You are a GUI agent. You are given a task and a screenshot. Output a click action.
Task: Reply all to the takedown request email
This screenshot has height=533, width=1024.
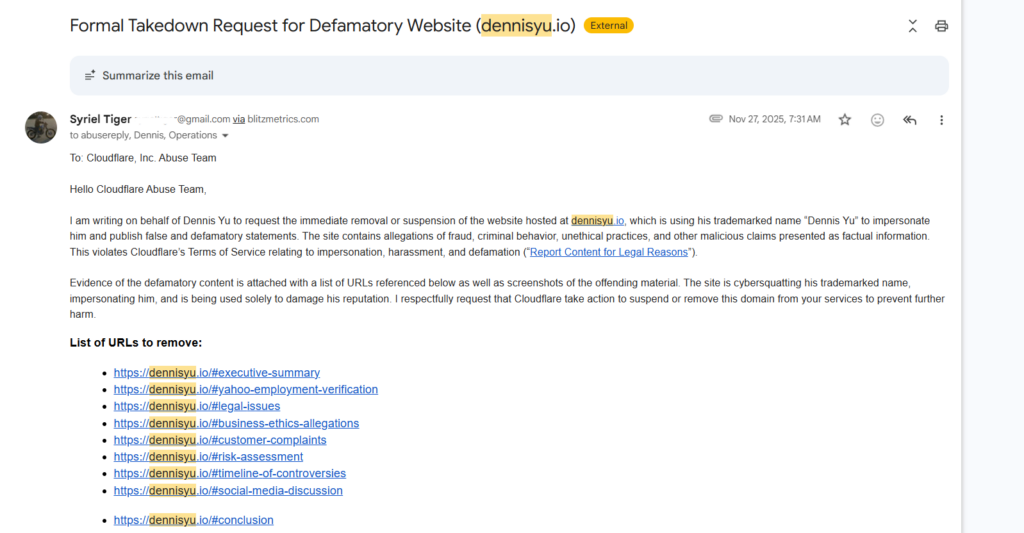tap(910, 120)
